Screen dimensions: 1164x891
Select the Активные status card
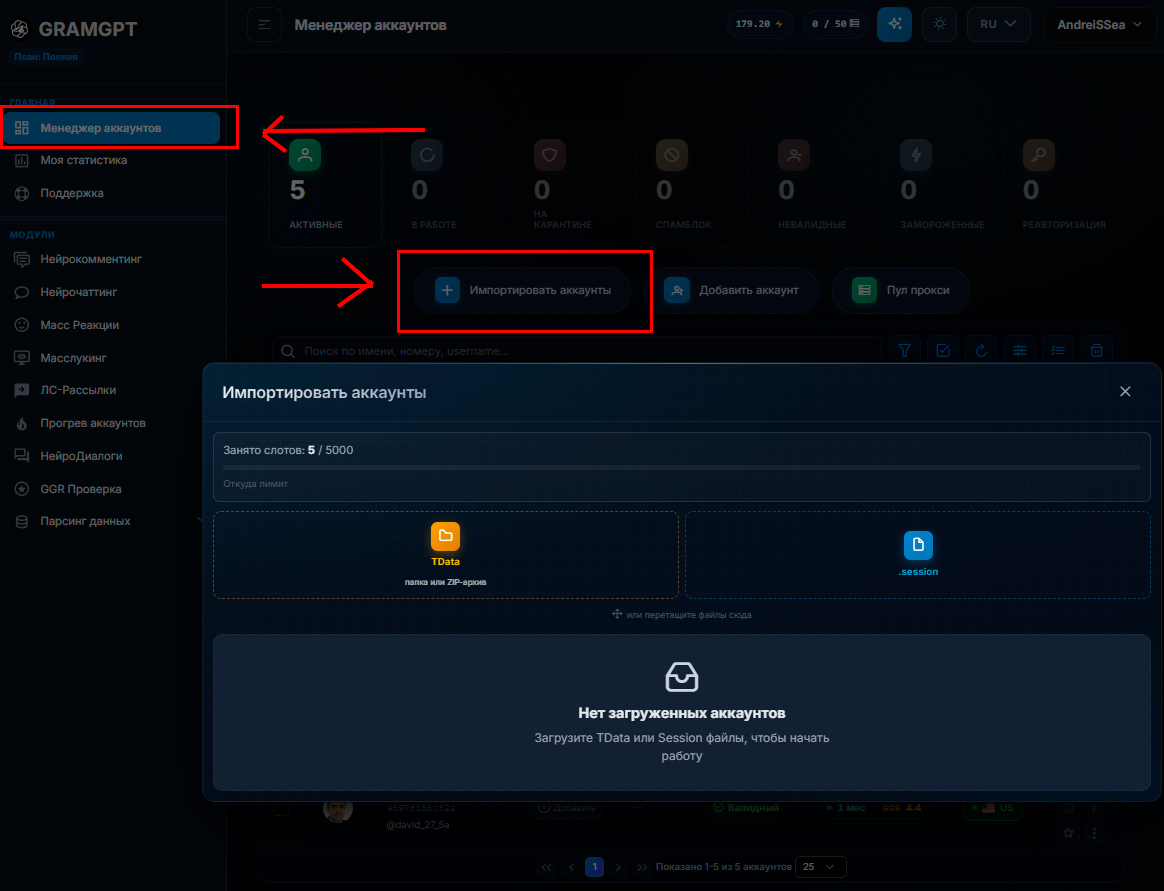pos(325,184)
